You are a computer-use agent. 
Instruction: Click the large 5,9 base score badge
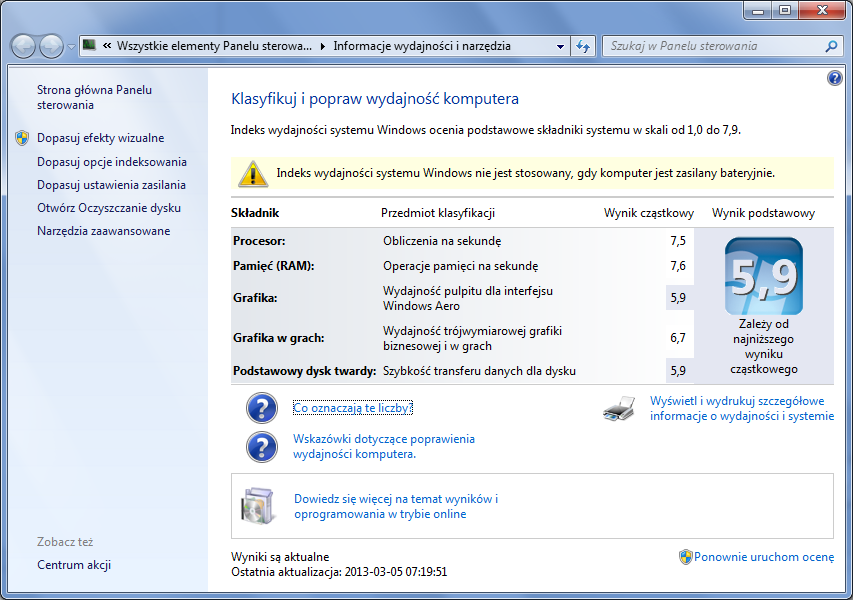764,276
